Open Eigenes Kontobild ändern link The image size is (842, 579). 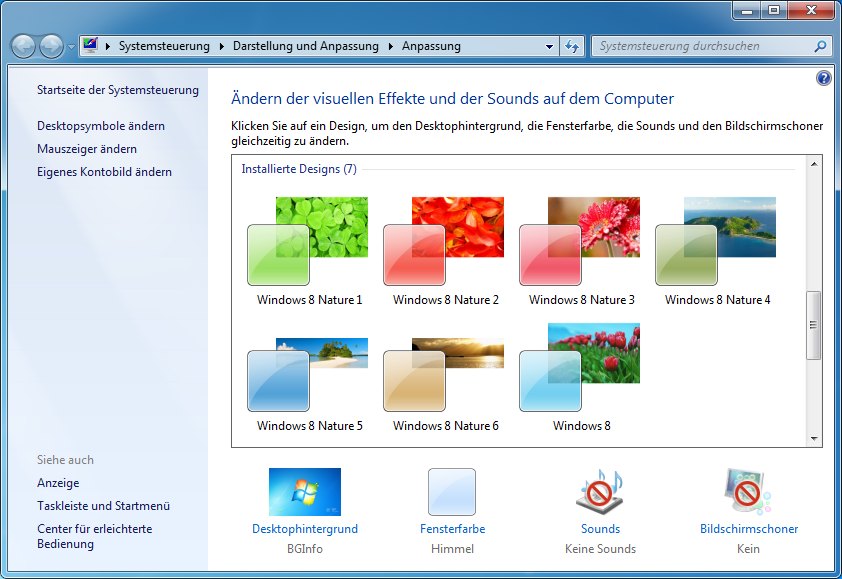(x=104, y=172)
